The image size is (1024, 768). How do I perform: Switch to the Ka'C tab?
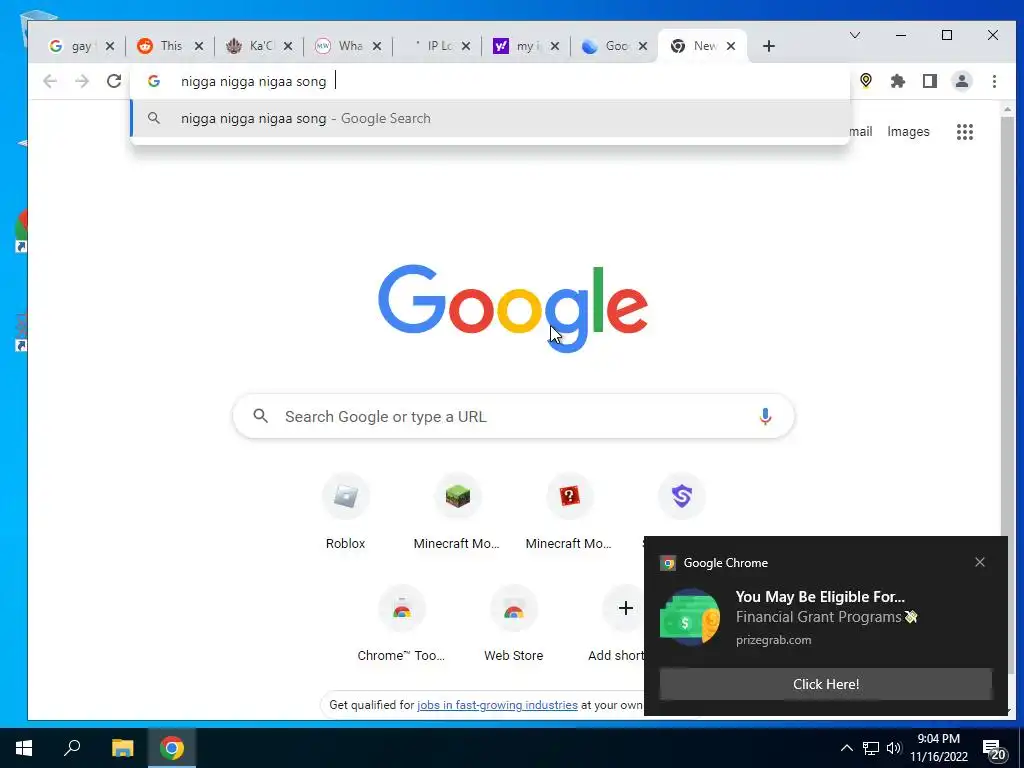251,46
